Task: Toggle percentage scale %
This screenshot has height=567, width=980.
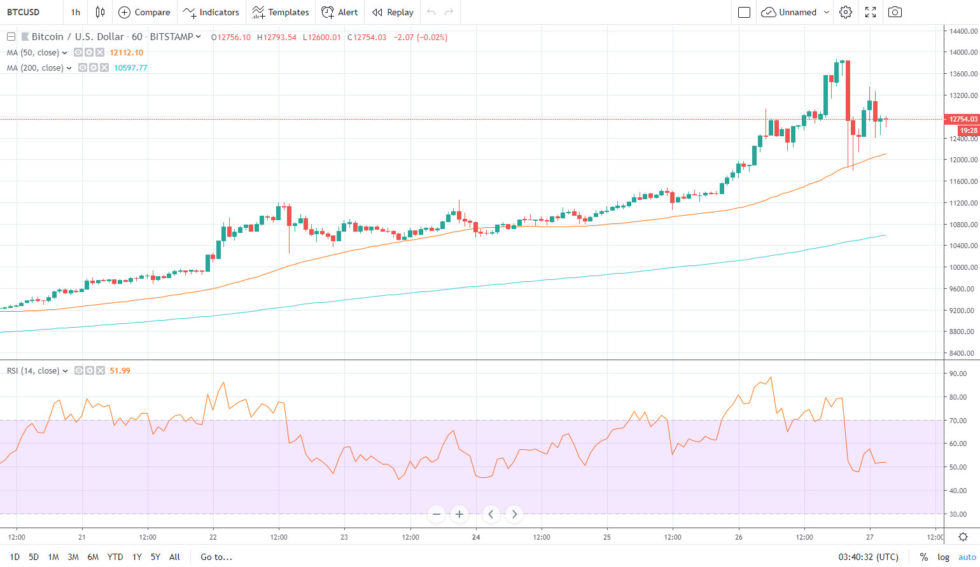Action: [x=923, y=557]
